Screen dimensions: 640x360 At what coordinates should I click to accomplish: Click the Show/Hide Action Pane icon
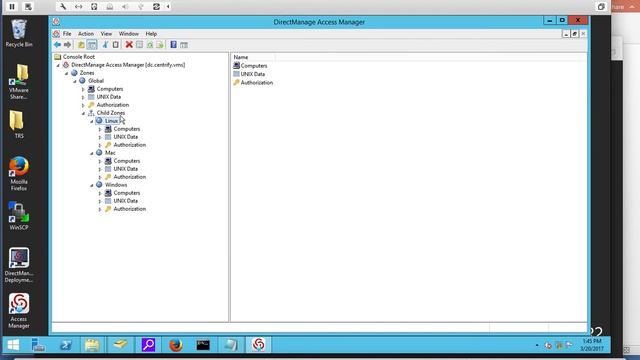[184, 45]
